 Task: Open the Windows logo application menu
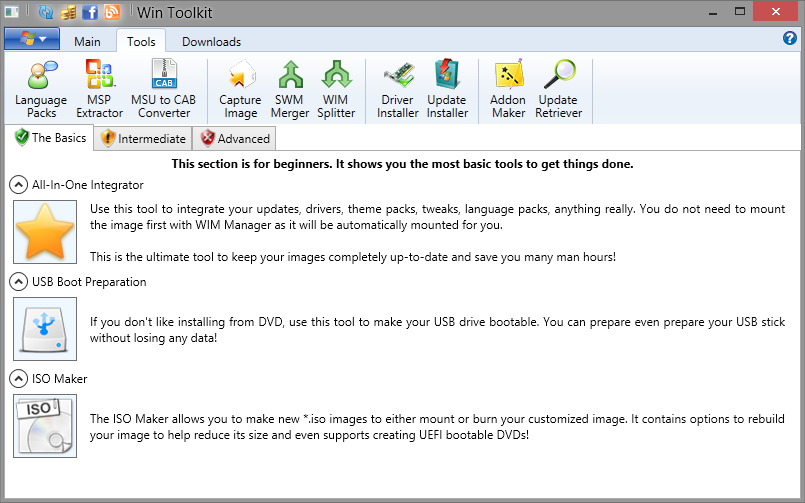[x=32, y=39]
